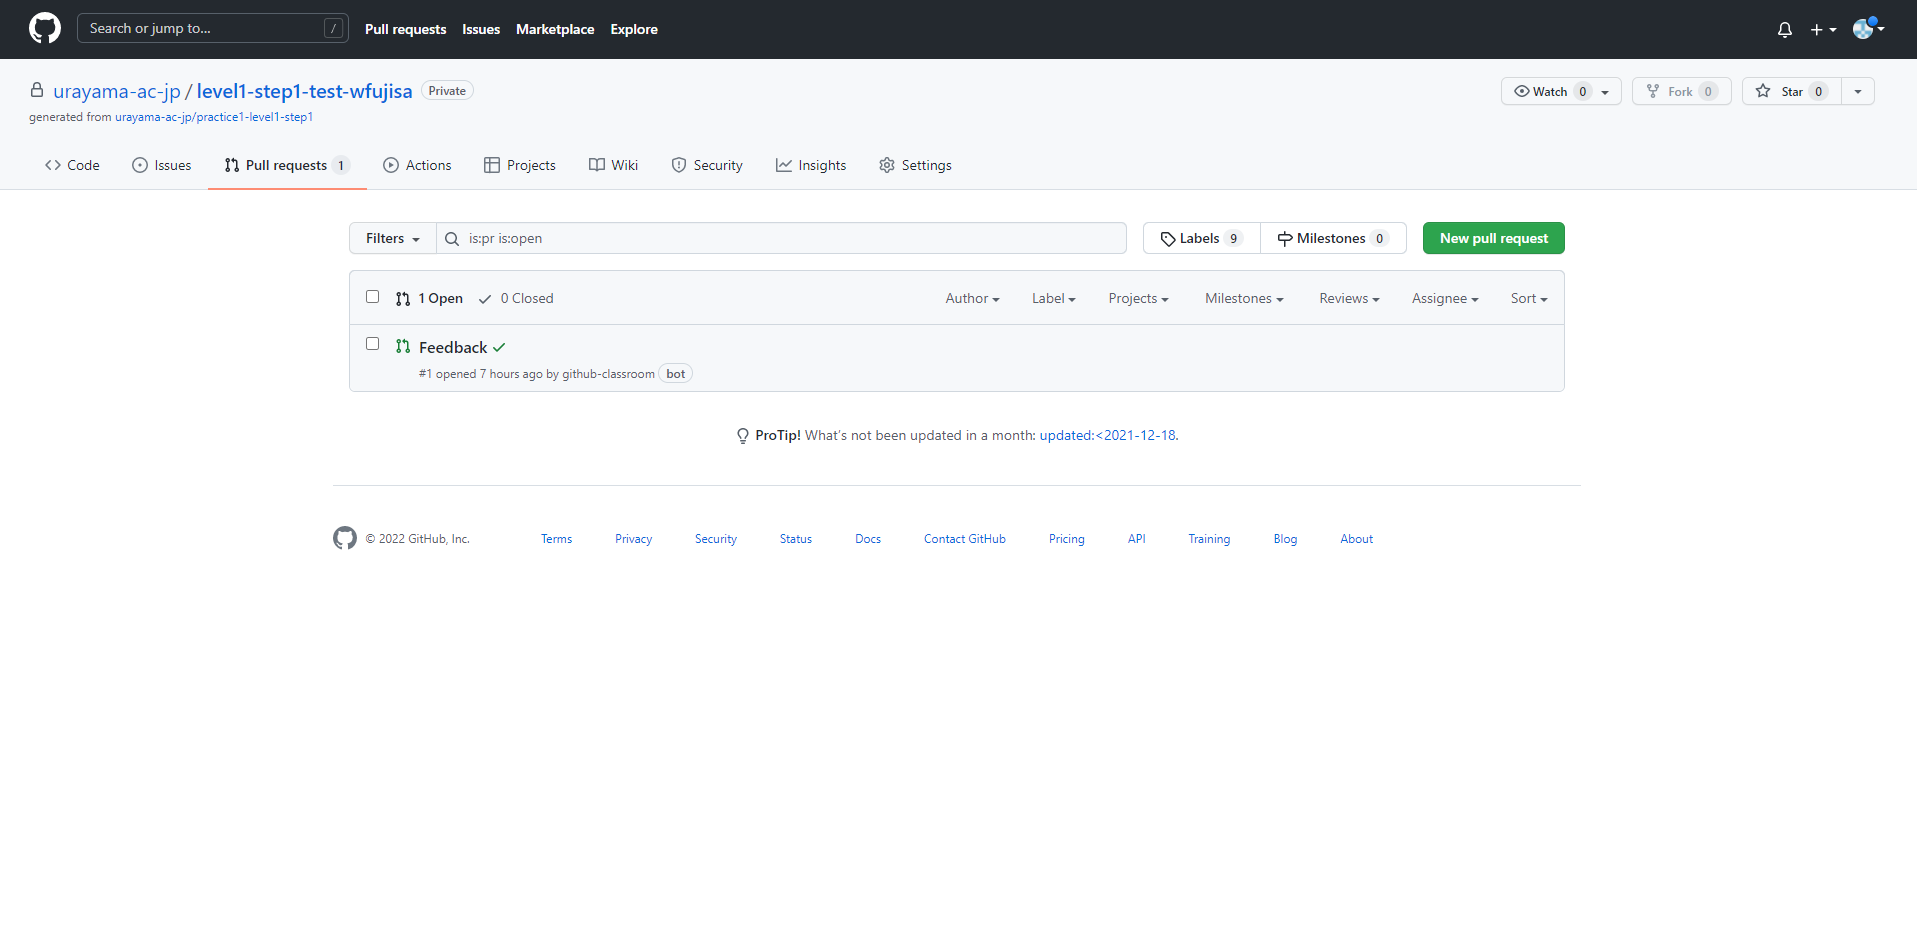
Task: Expand the Sort dropdown
Action: pos(1528,298)
